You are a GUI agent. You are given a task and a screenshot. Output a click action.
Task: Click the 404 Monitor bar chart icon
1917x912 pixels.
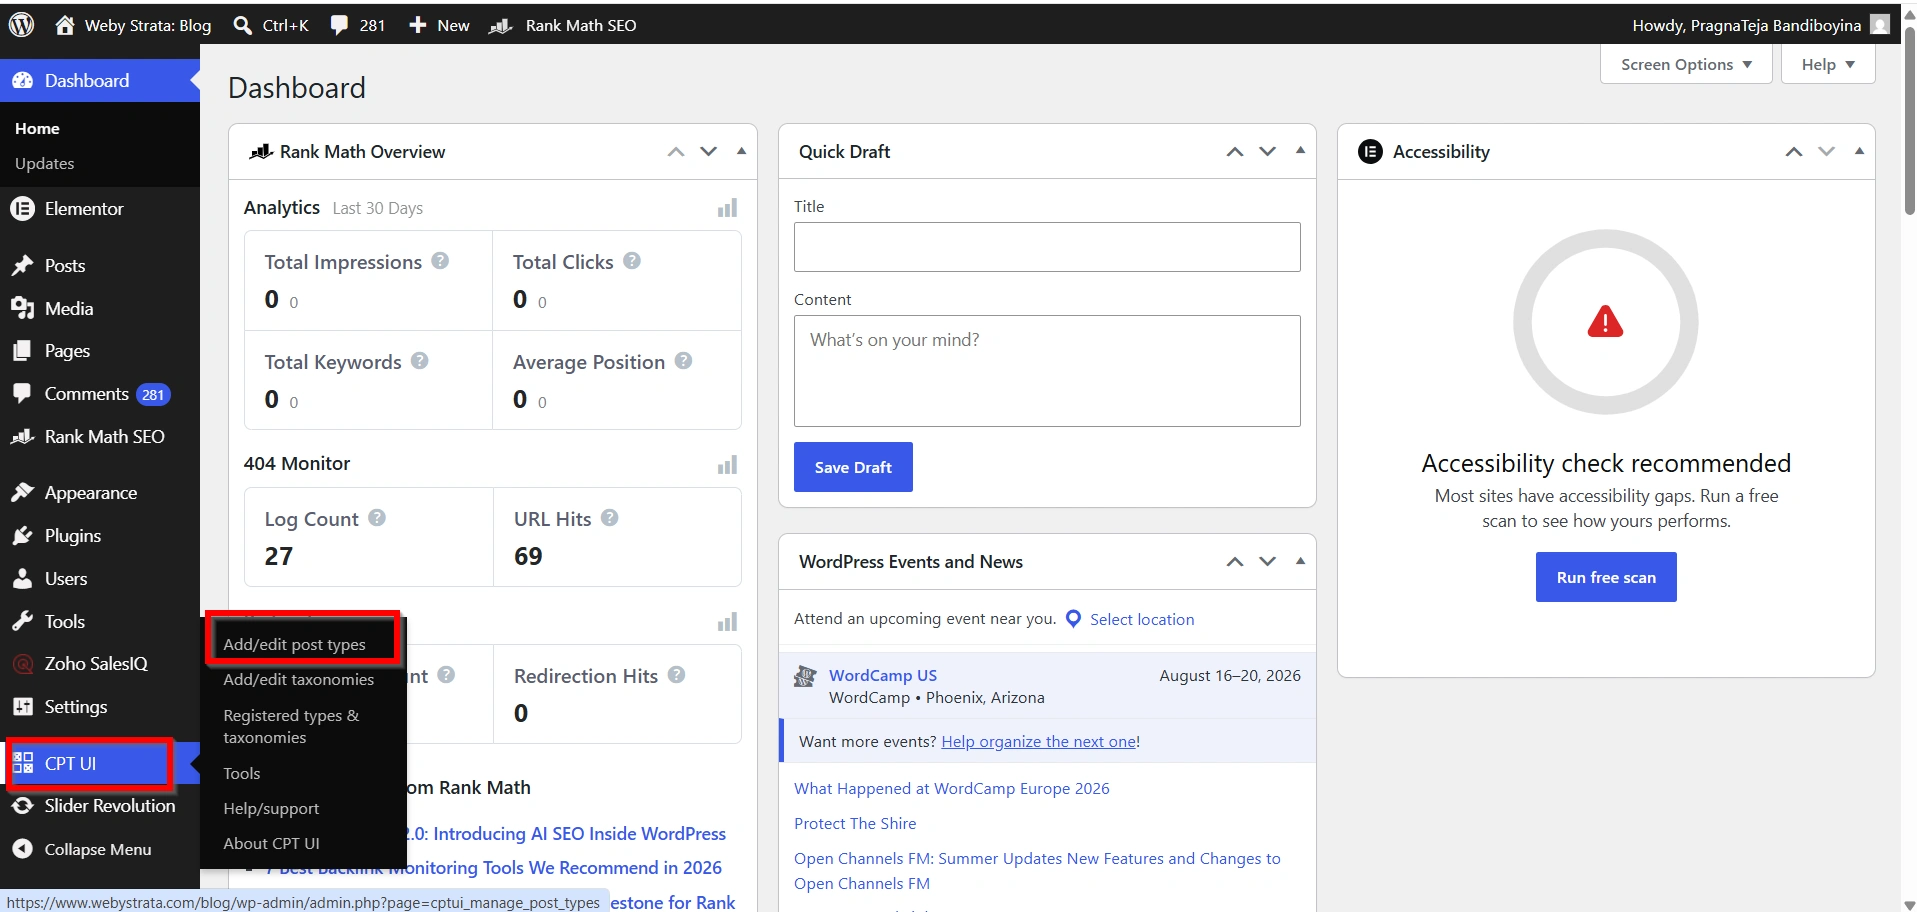(727, 465)
